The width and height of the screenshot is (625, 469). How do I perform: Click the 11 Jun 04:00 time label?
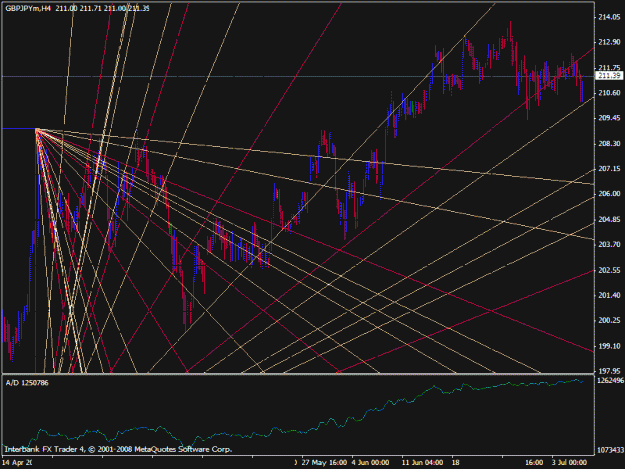(x=422, y=463)
